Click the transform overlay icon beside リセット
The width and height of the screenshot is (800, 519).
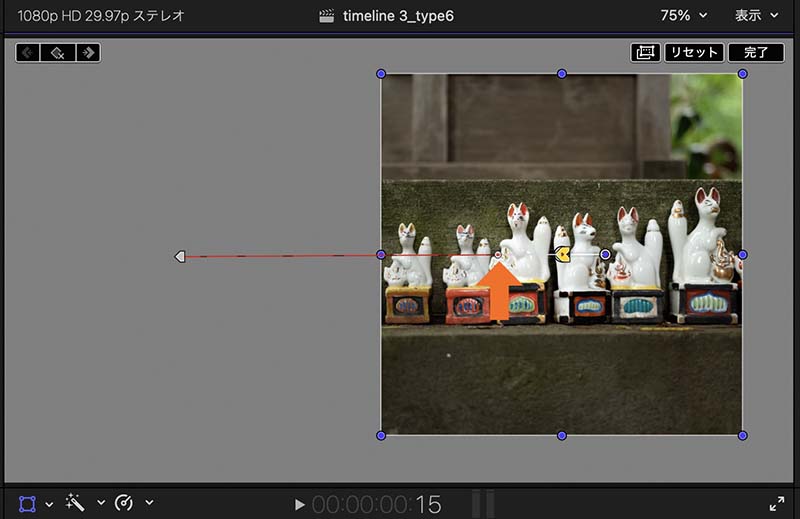[x=645, y=53]
